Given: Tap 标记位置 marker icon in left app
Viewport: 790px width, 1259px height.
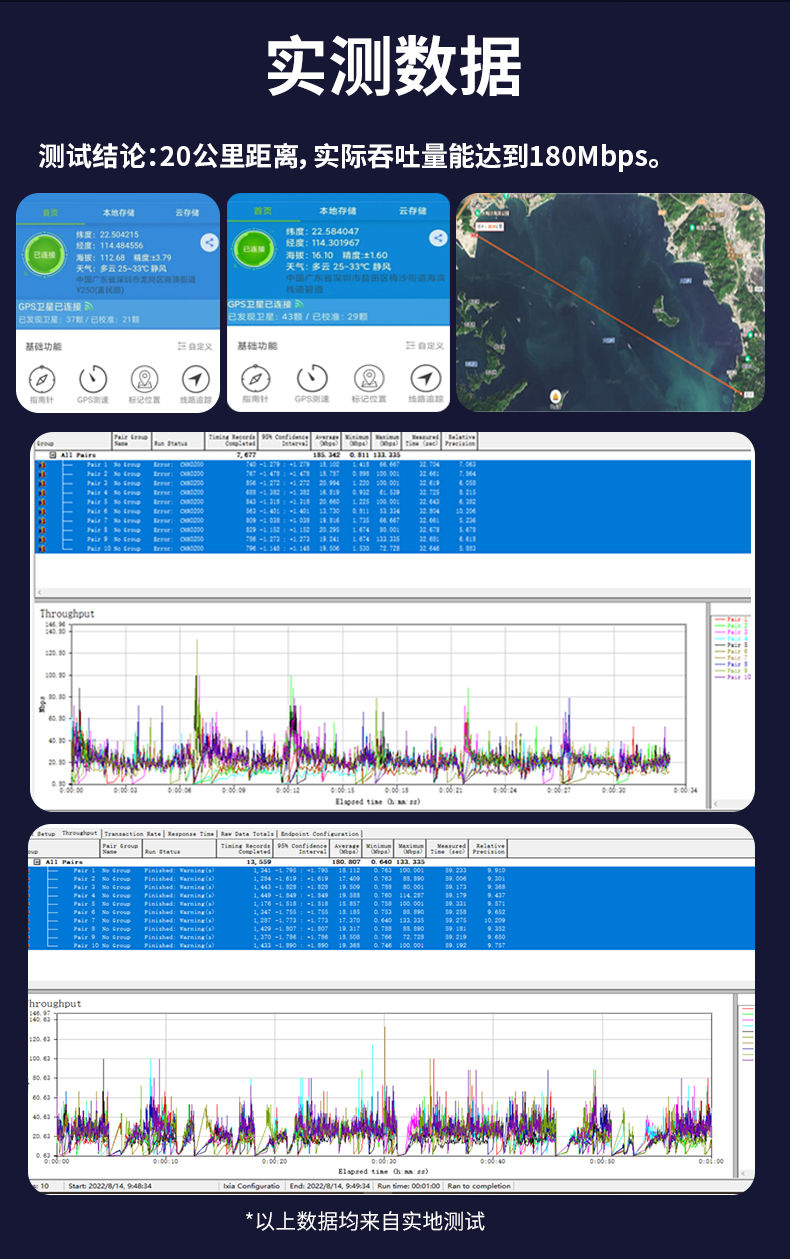Looking at the screenshot, I should pos(145,380).
